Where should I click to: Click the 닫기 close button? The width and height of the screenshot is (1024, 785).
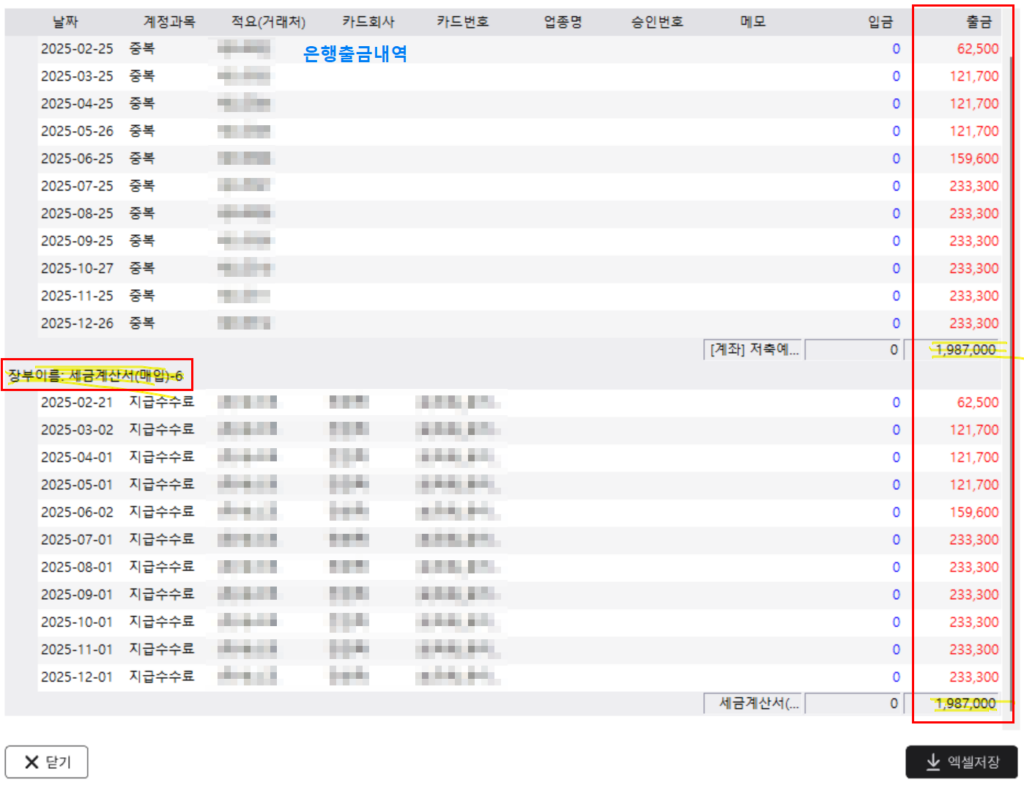[x=46, y=762]
